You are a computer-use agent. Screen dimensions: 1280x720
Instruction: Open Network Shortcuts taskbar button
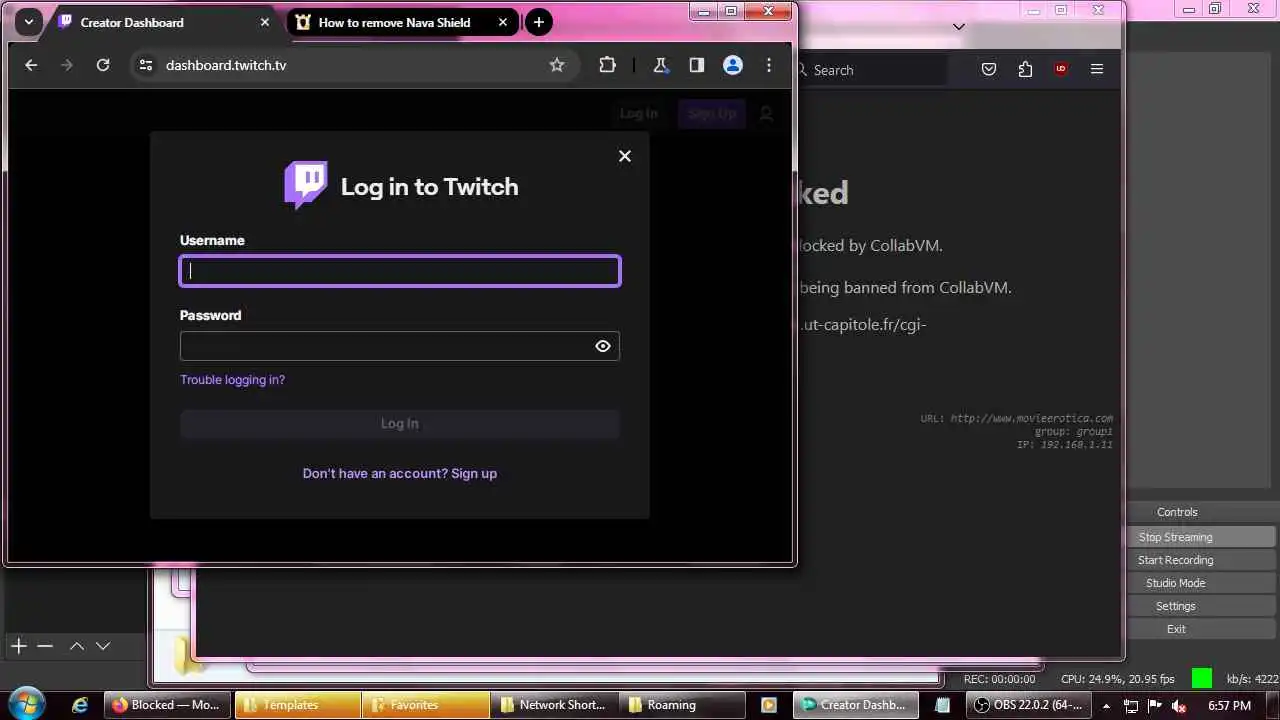point(554,705)
